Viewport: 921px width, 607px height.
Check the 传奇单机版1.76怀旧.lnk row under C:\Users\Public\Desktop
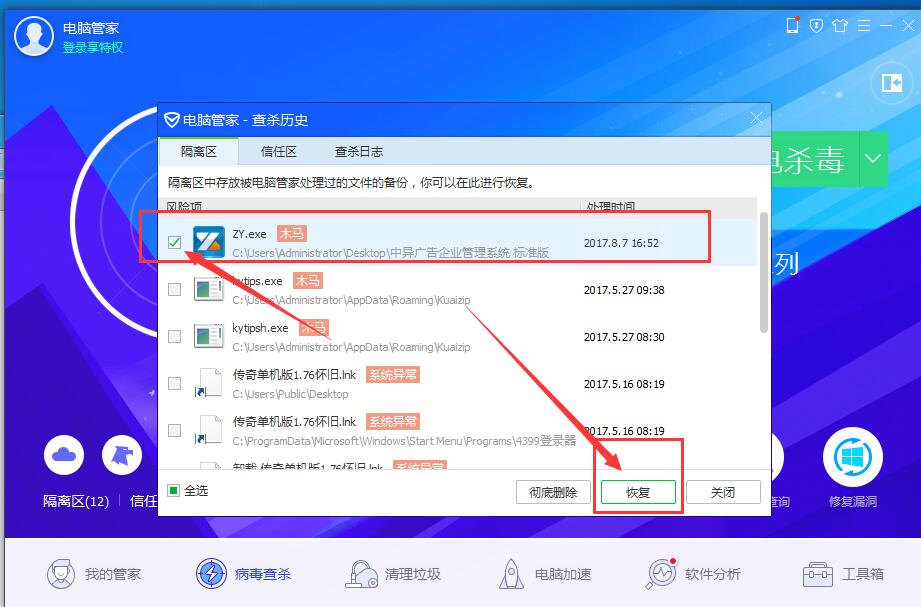174,383
